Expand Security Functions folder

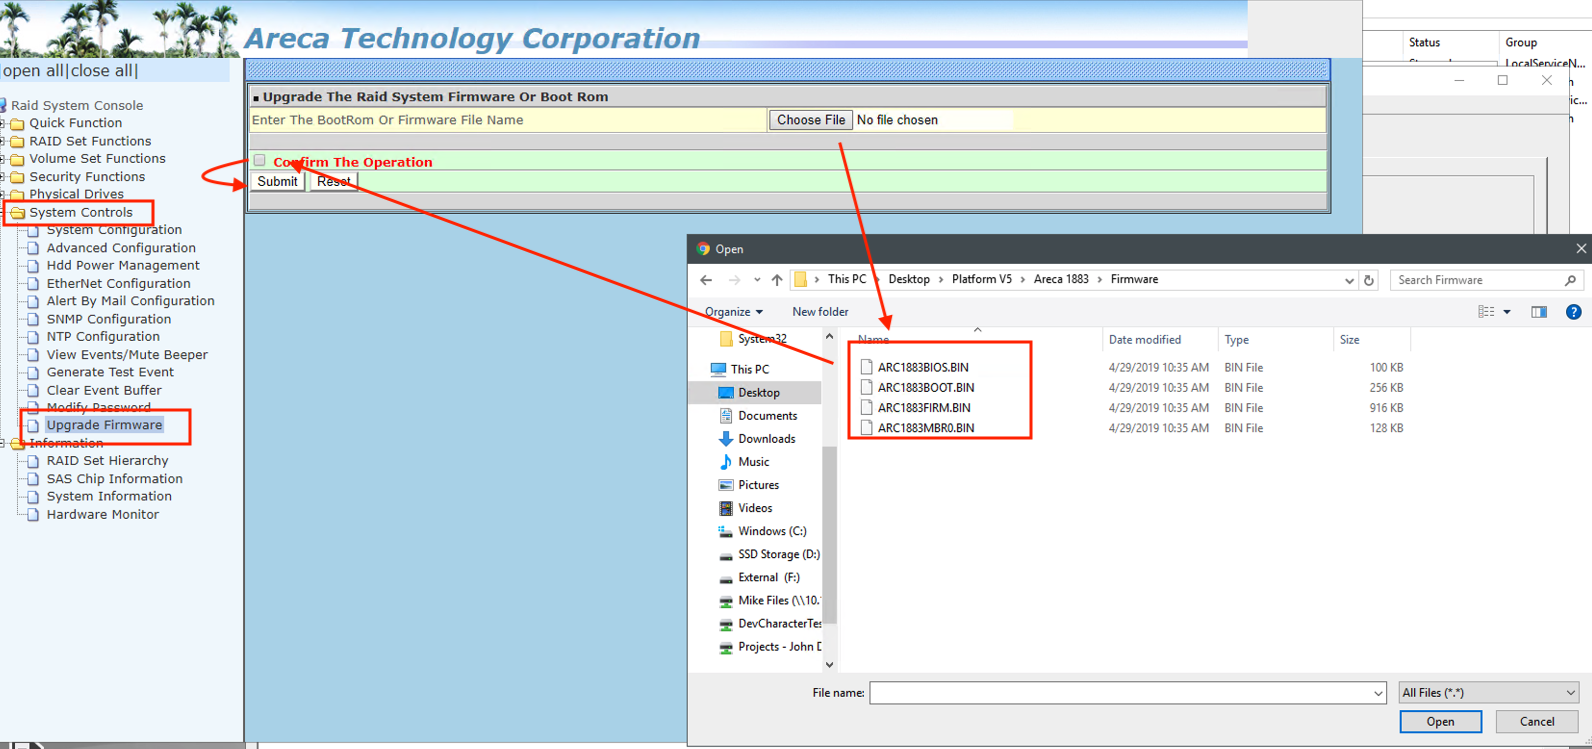click(3, 177)
